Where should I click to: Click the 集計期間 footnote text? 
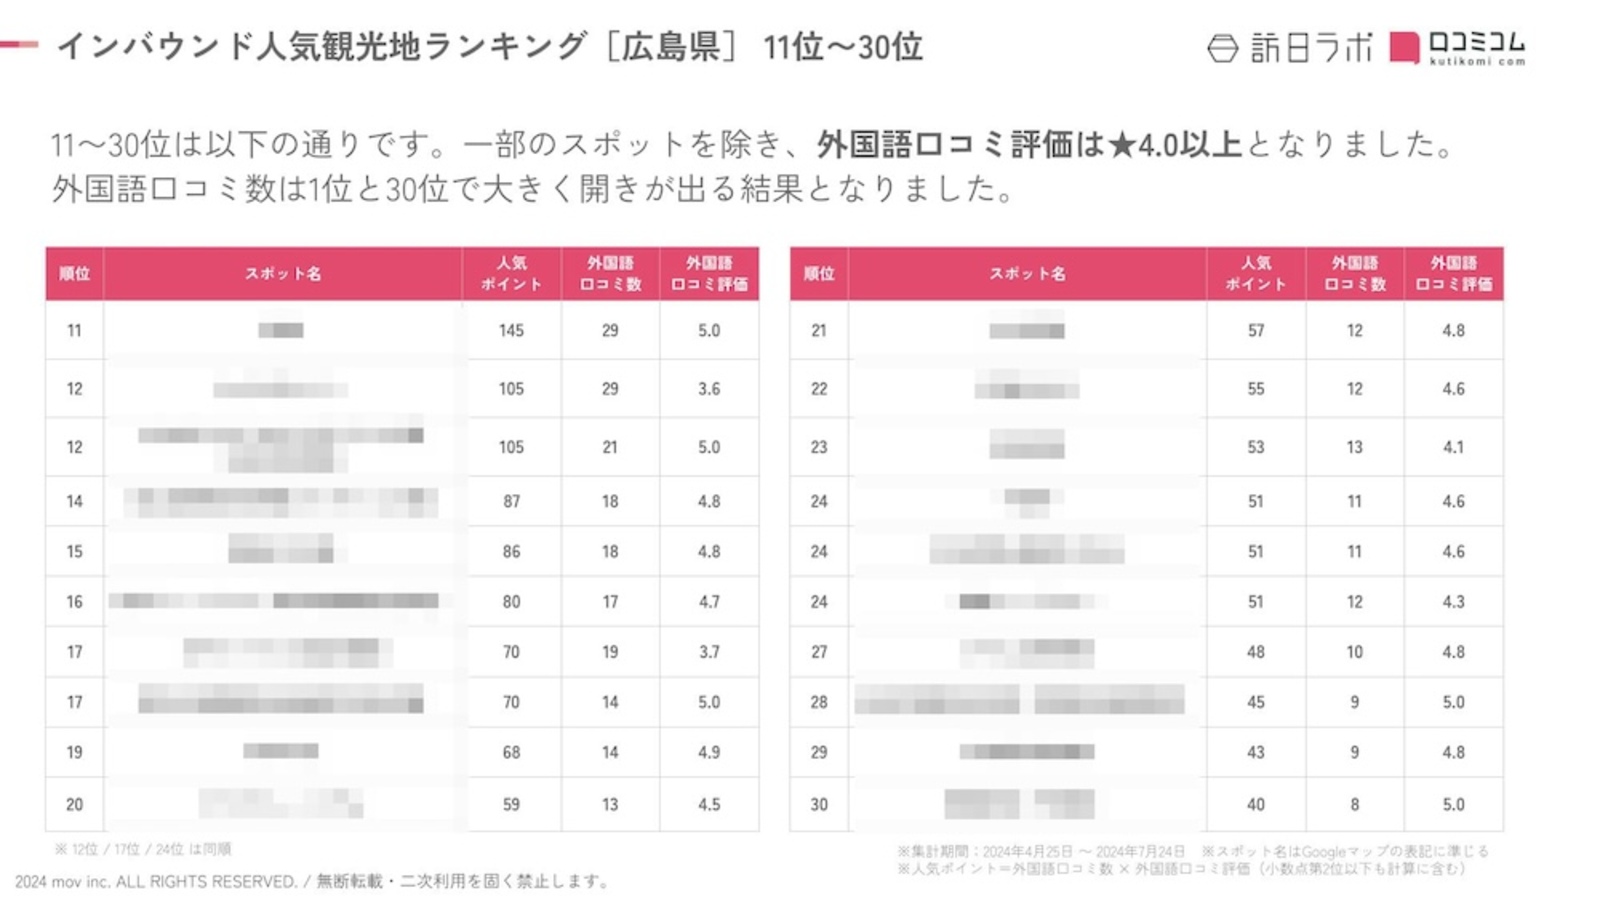(1040, 852)
